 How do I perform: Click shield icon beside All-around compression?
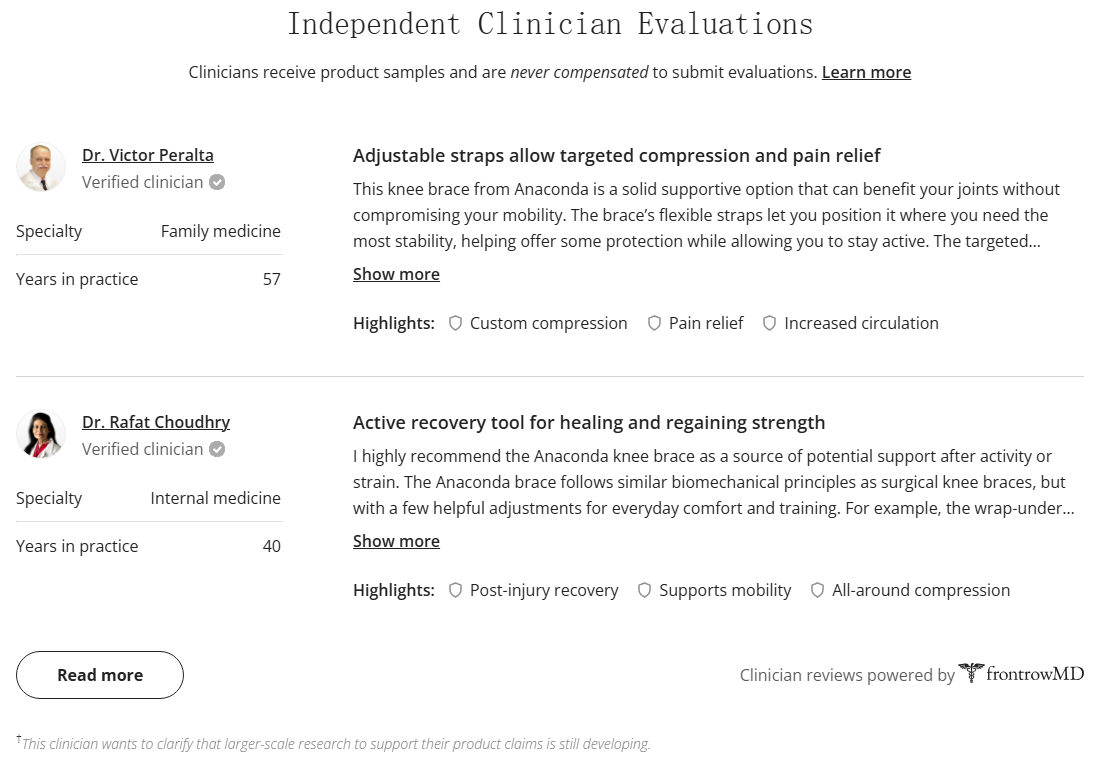tap(818, 590)
